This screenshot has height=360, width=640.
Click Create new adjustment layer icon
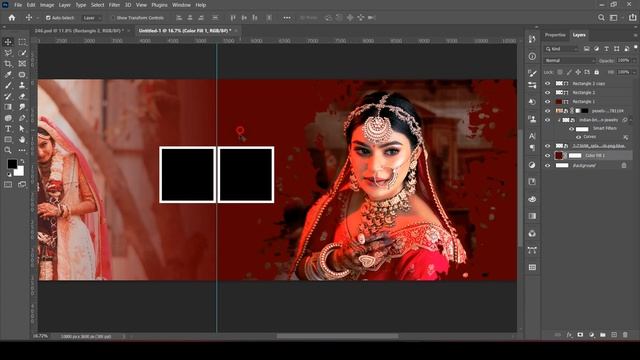click(591, 335)
